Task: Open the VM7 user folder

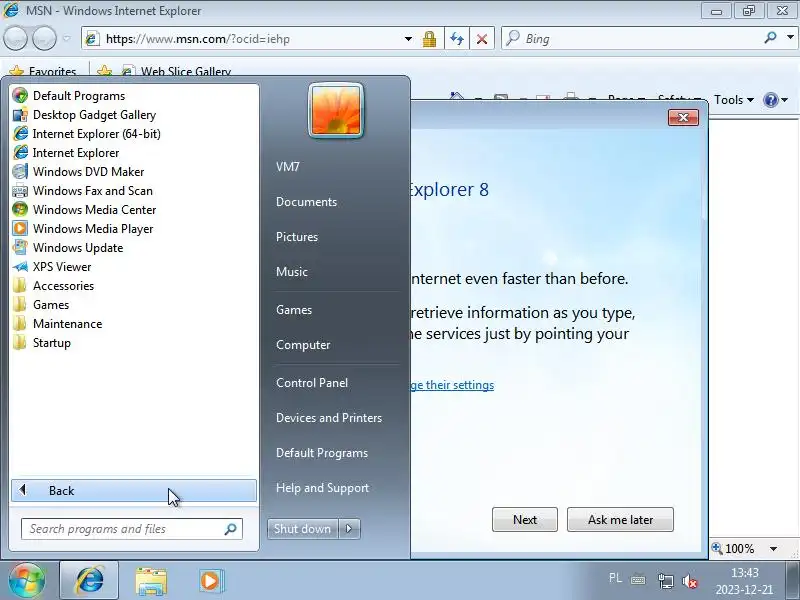Action: pos(288,167)
